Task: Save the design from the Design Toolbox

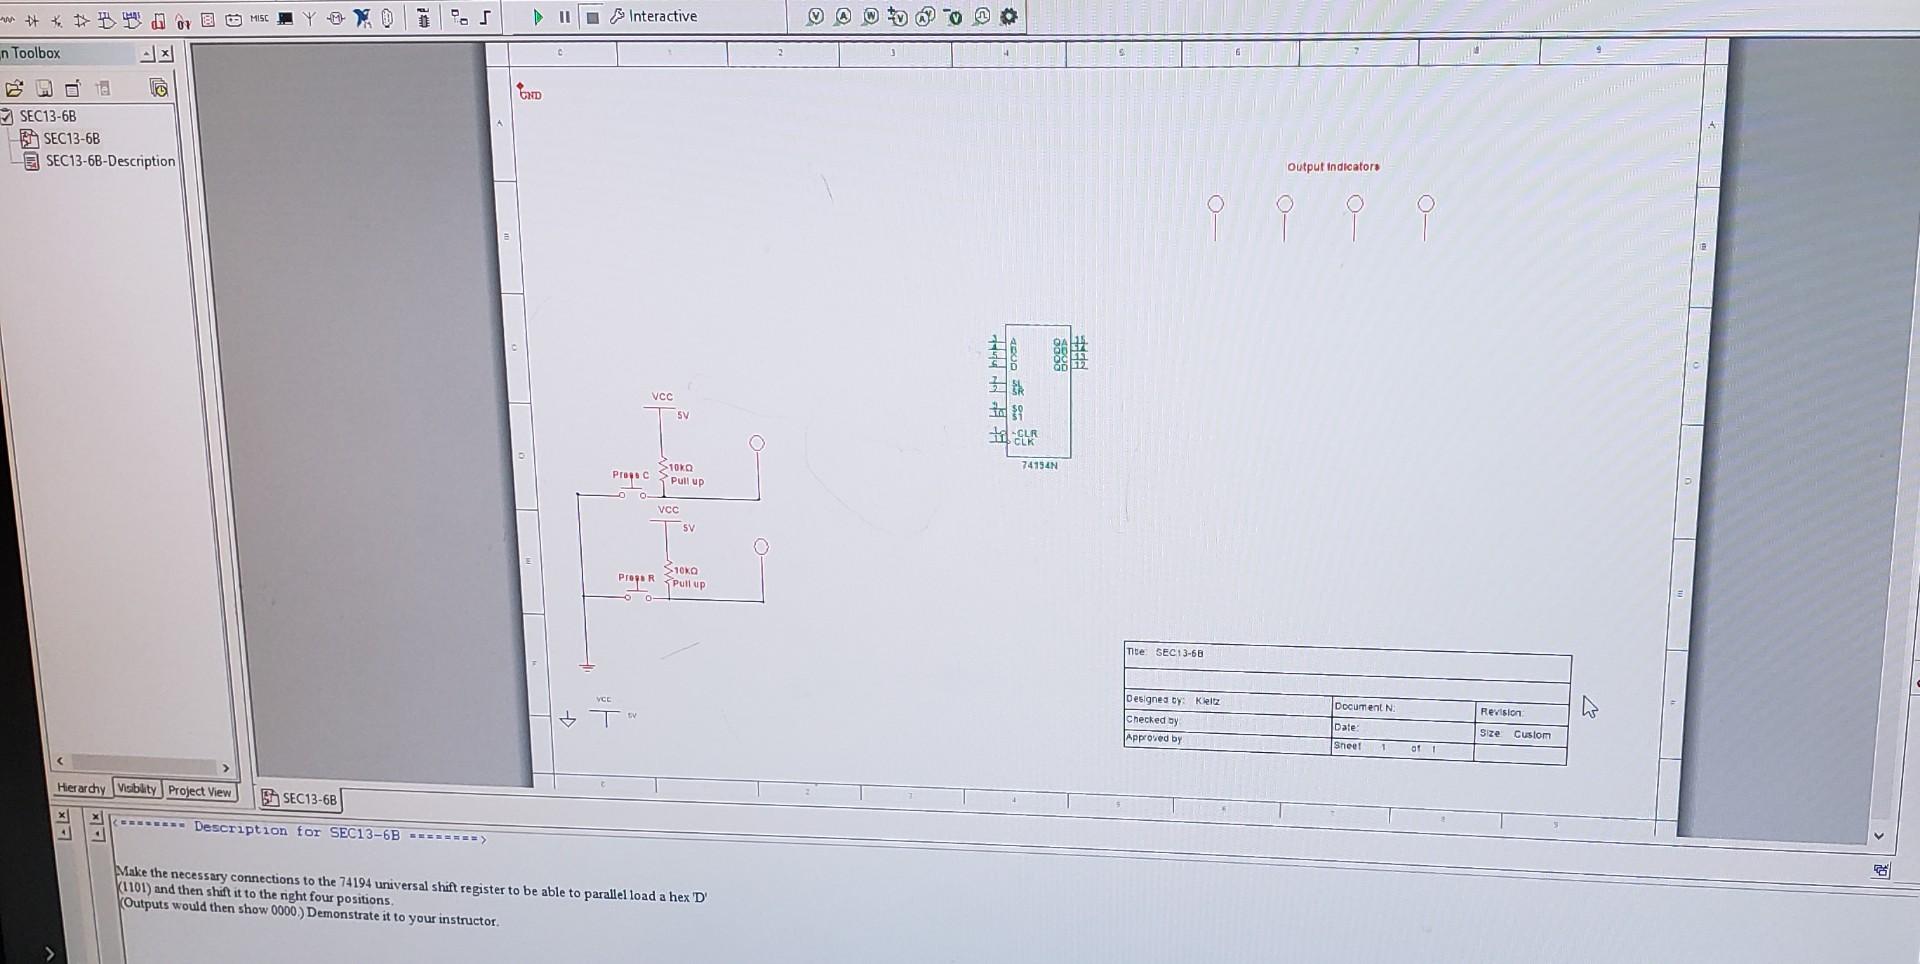Action: click(x=44, y=90)
